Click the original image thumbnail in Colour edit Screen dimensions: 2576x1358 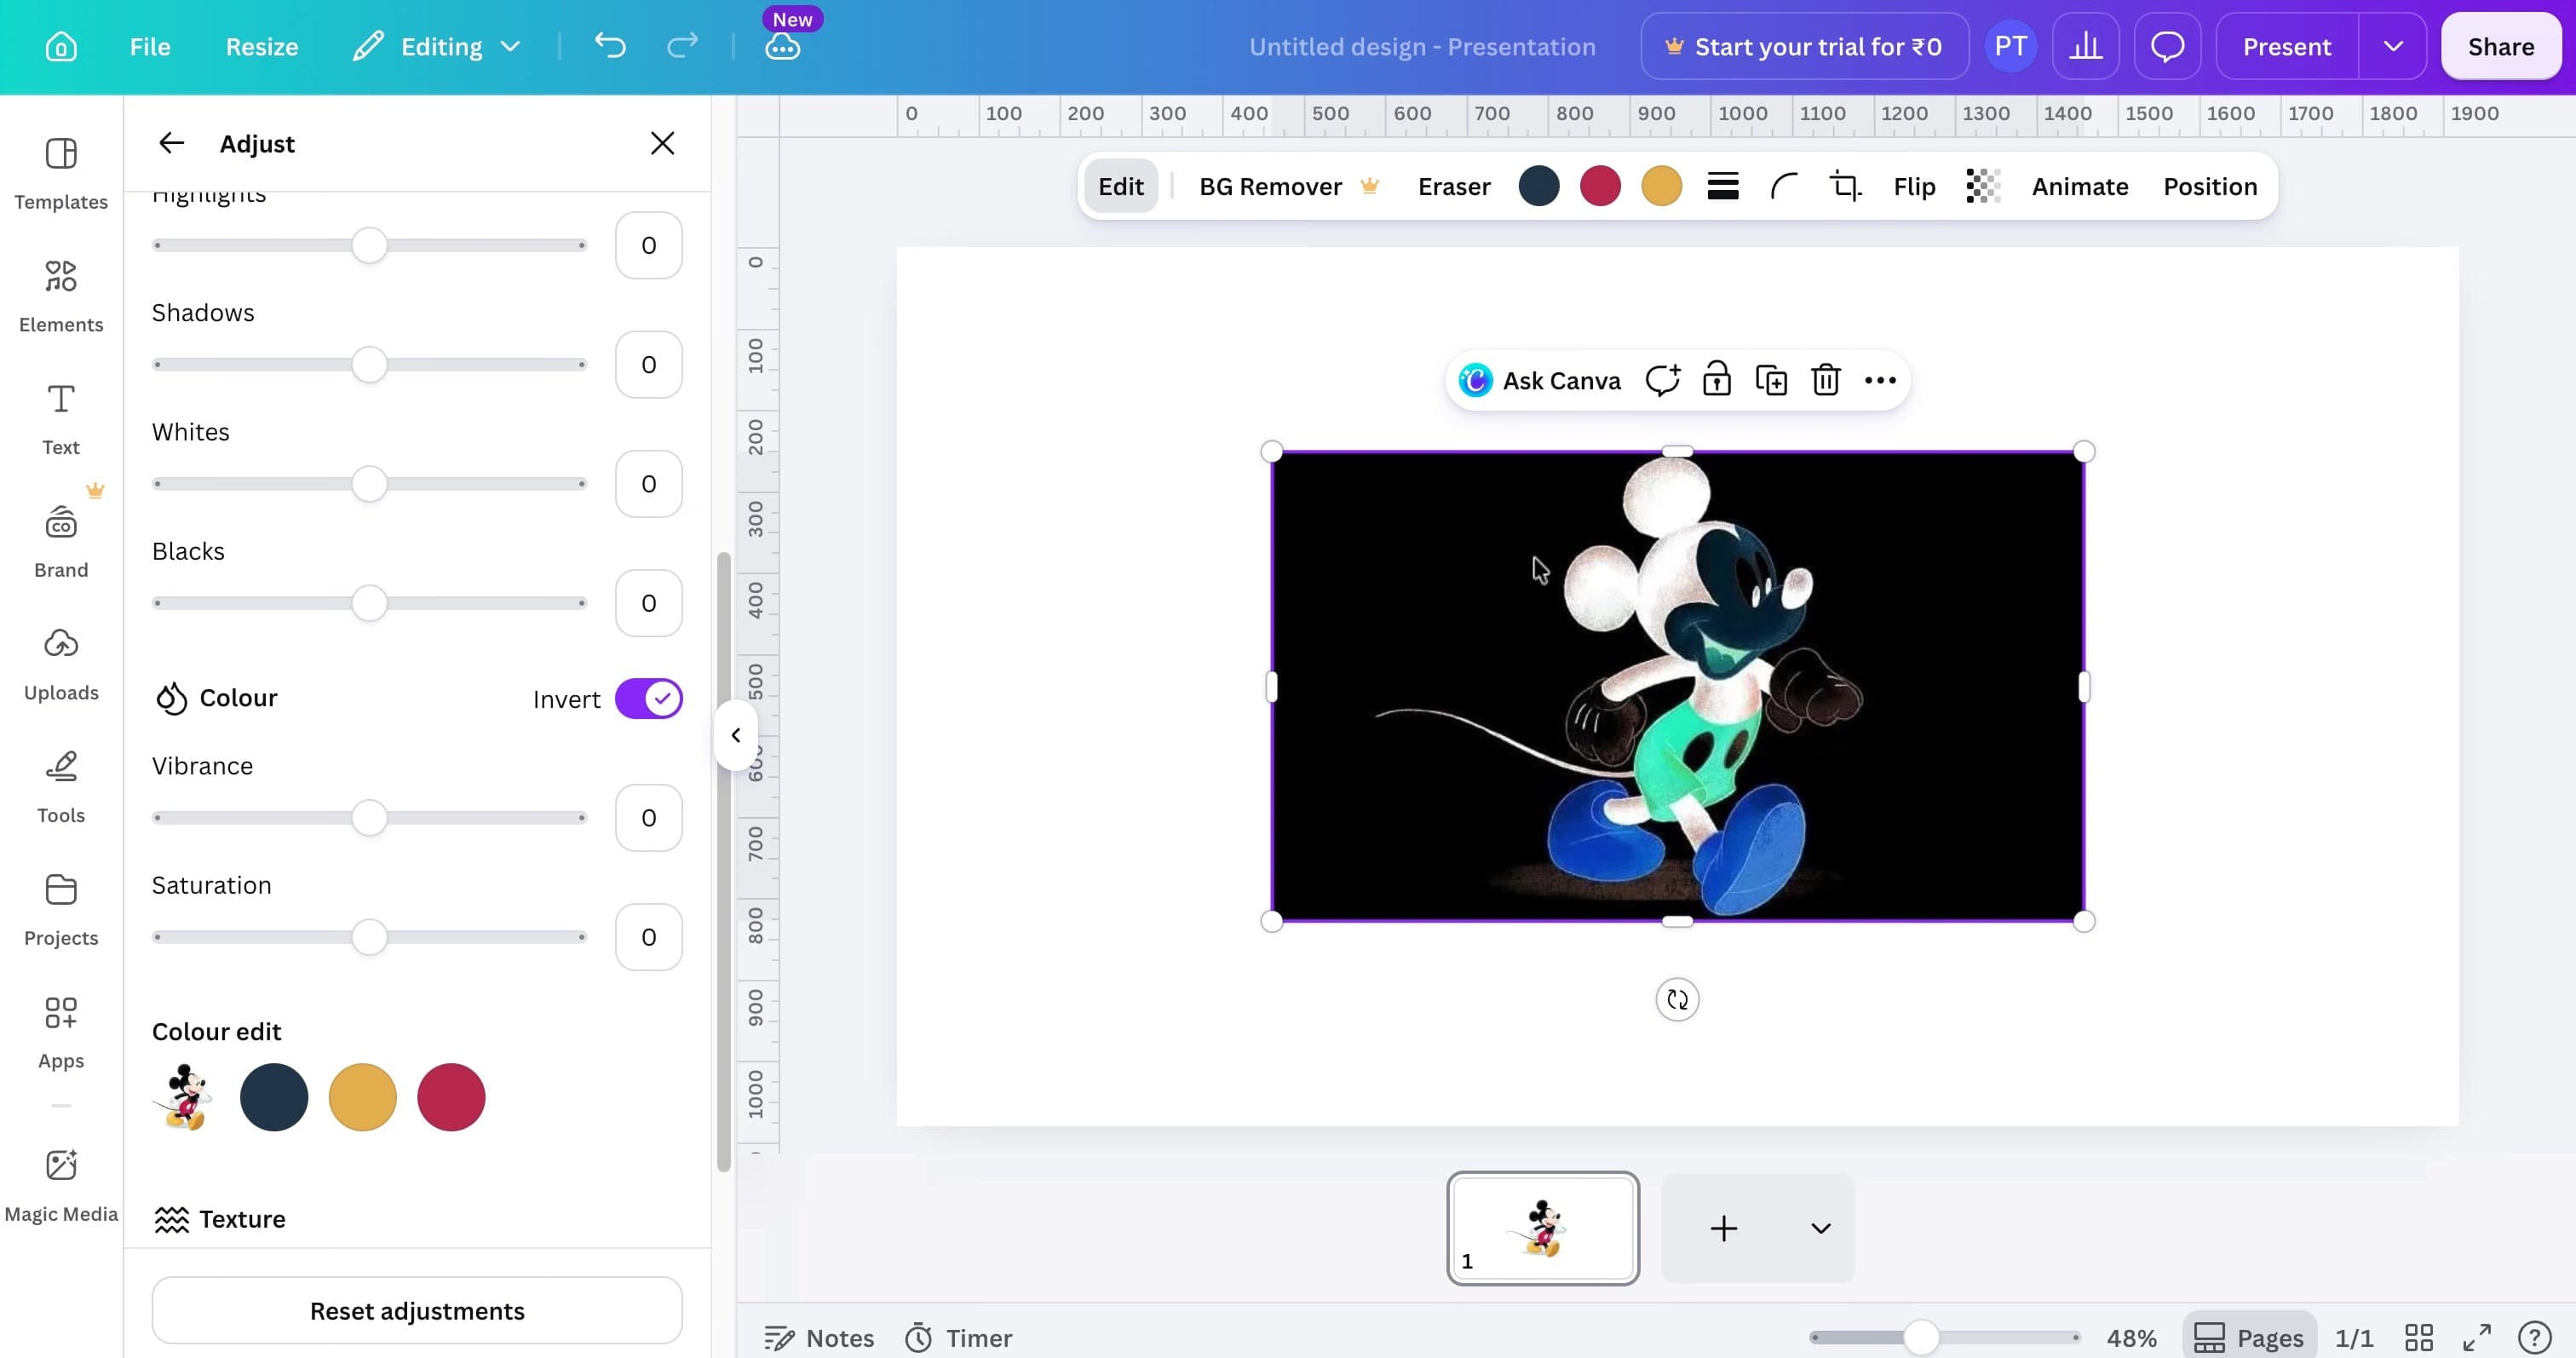186,1097
